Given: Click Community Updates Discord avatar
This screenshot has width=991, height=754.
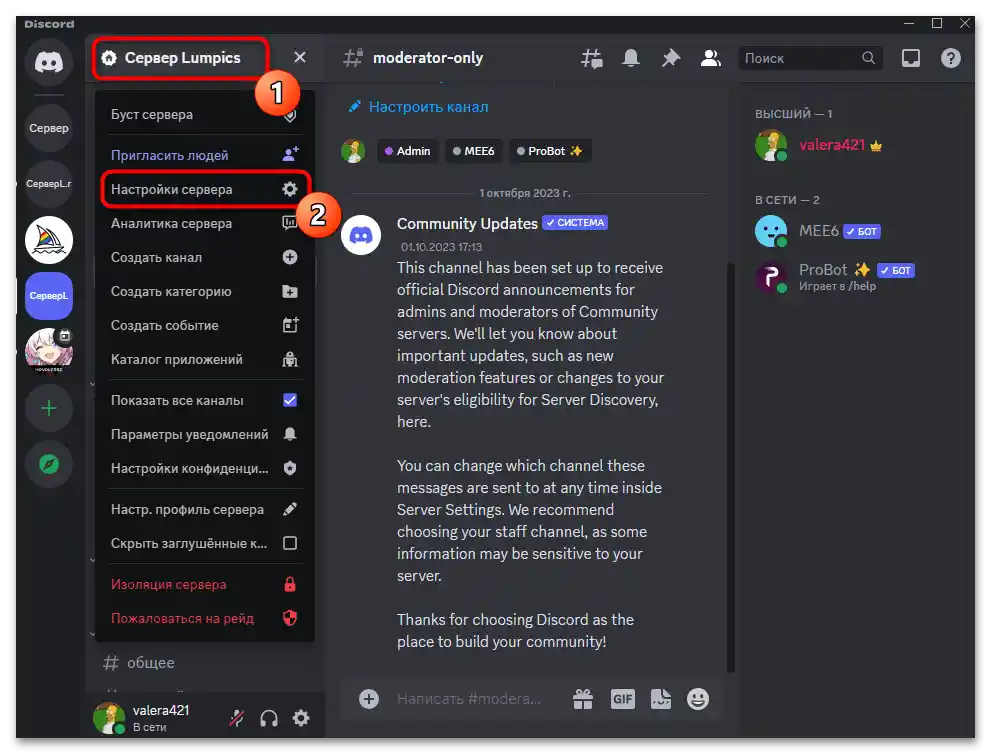Looking at the screenshot, I should [x=361, y=235].
